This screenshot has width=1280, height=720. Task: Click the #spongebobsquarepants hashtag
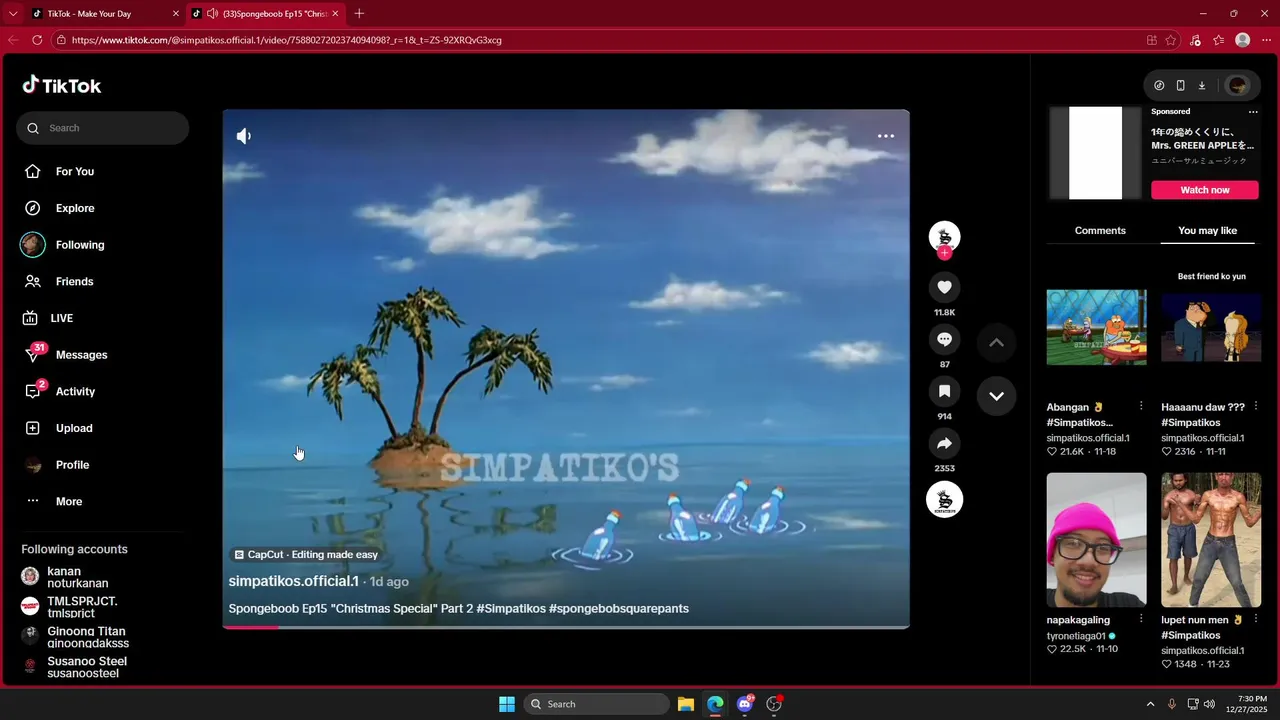[619, 608]
